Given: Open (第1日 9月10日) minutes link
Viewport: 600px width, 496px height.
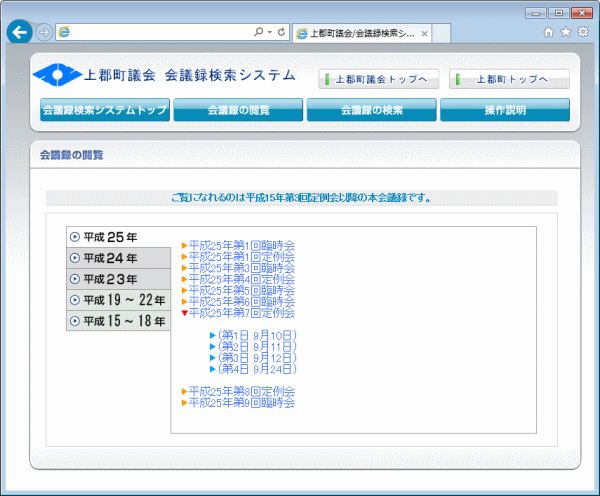Looking at the screenshot, I should point(257,336).
